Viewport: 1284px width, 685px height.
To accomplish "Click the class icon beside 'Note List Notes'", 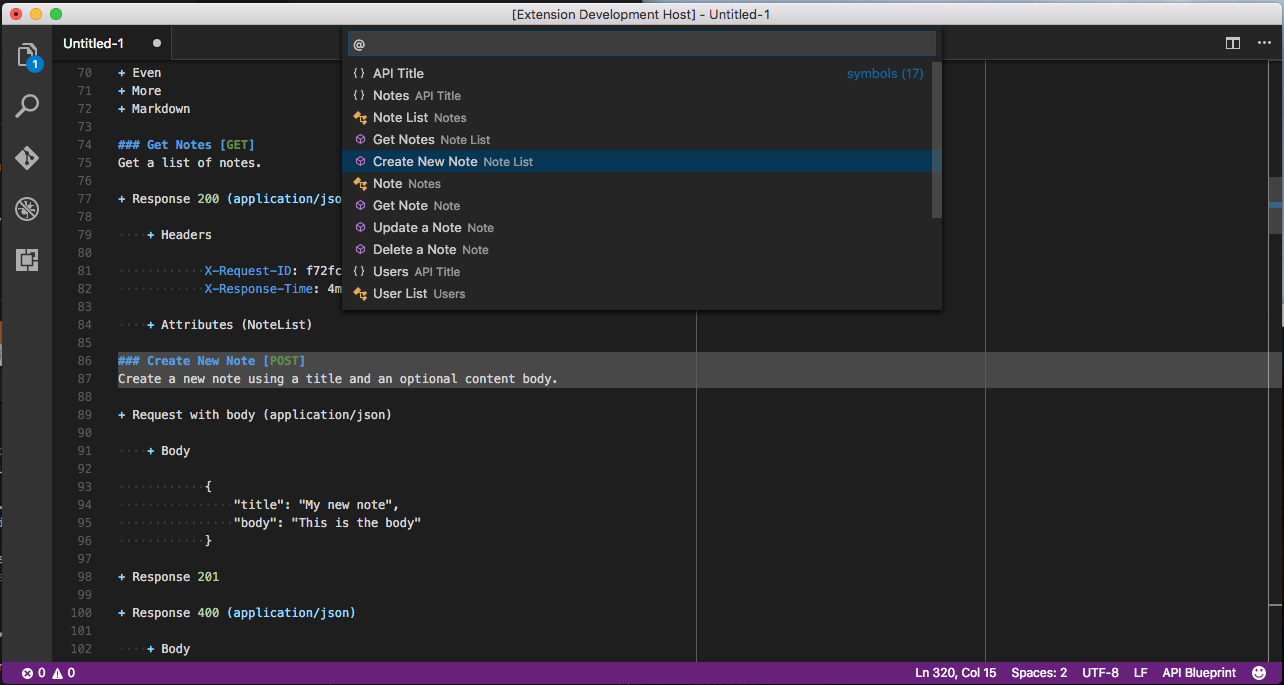I will click(360, 117).
